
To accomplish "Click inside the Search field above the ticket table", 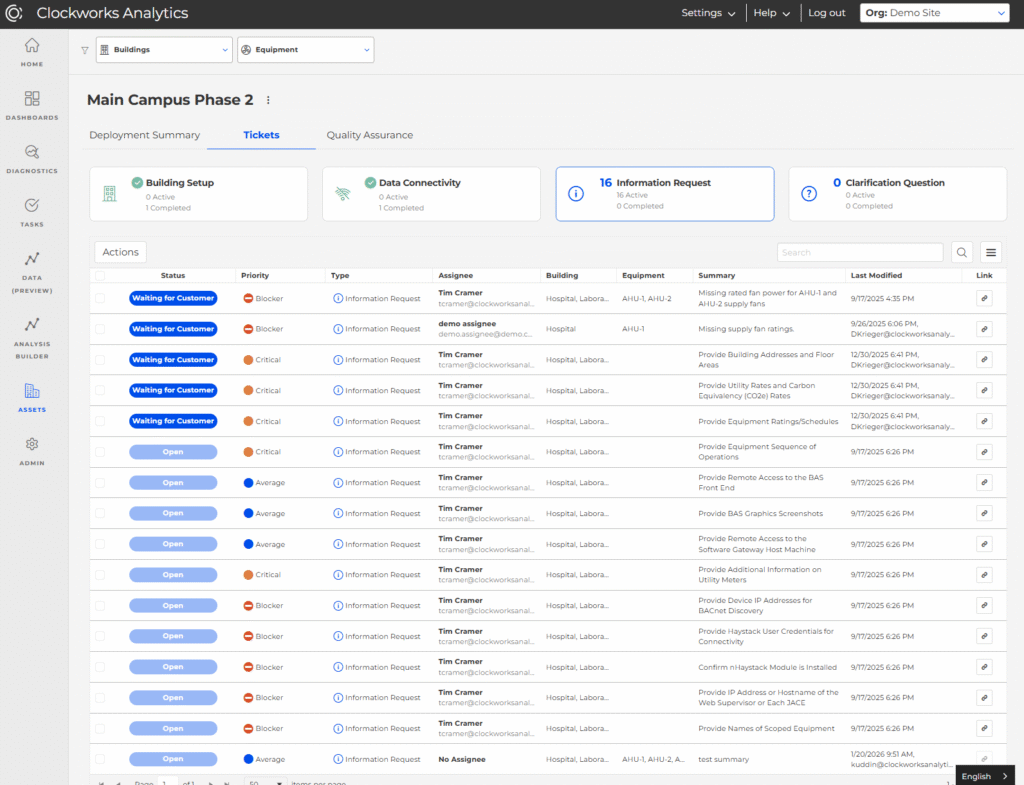I will click(x=860, y=251).
